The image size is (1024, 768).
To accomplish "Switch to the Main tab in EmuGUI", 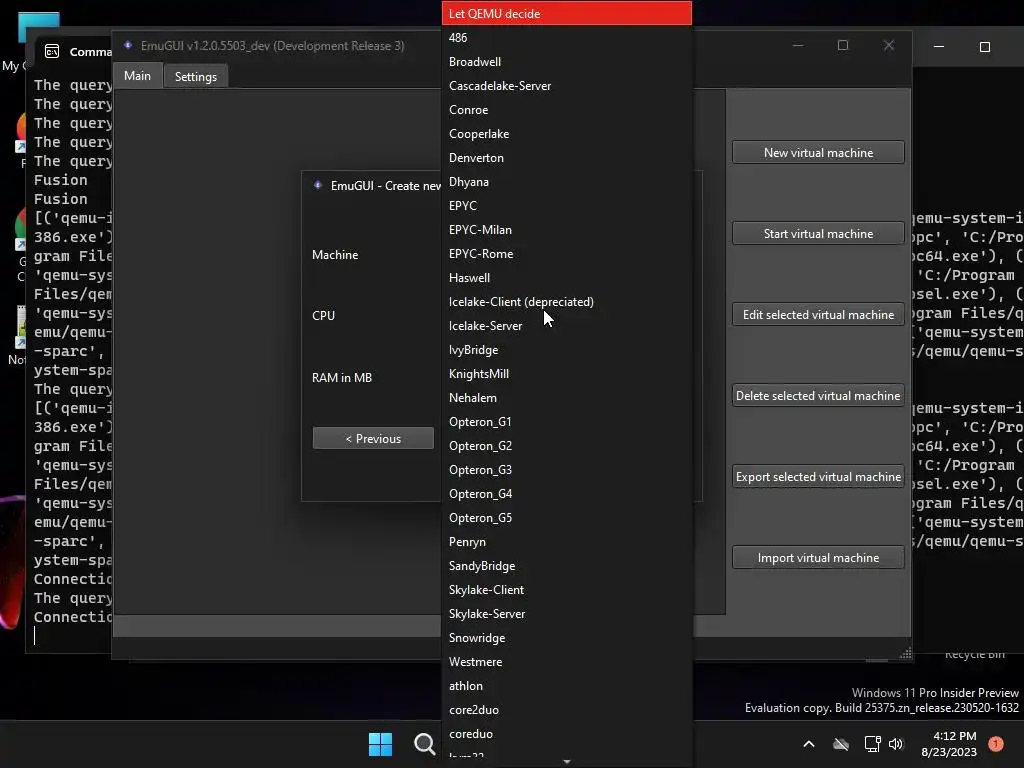I will point(138,76).
